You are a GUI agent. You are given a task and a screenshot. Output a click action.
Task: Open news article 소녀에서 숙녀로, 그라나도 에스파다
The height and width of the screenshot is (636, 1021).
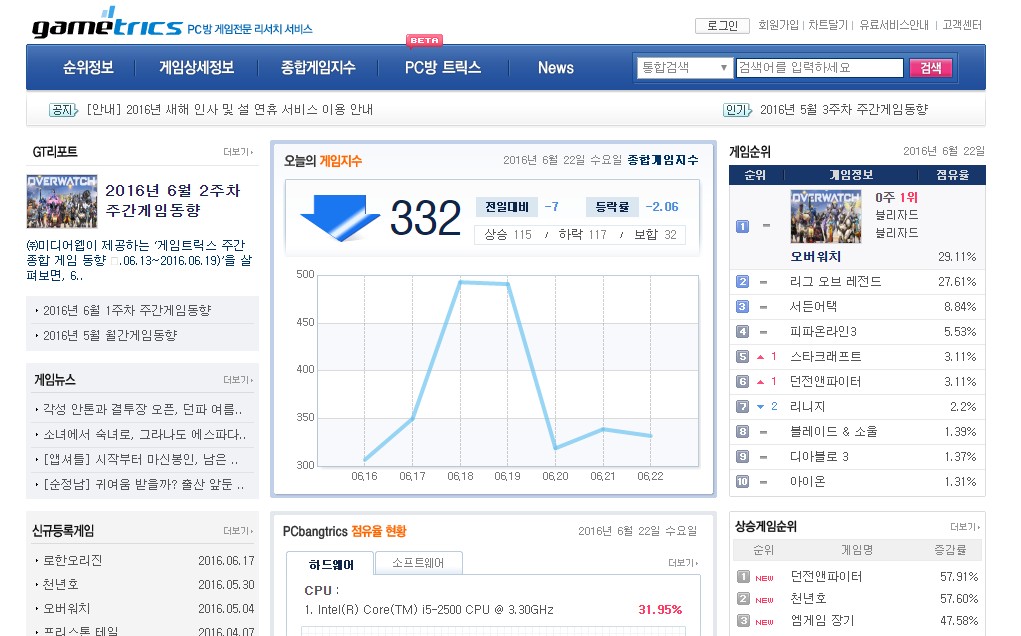pos(145,435)
